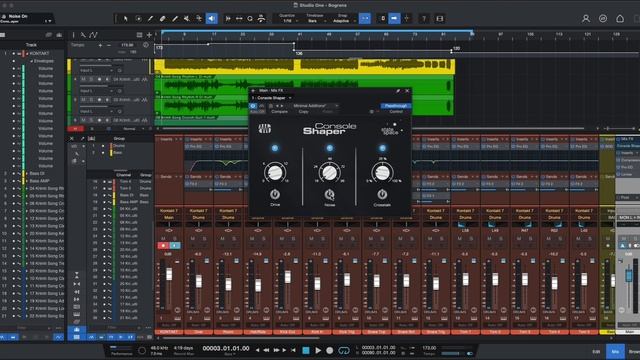Toggle Console Shaper plugin power button
Viewport: 640px width, 360px height.
click(253, 106)
